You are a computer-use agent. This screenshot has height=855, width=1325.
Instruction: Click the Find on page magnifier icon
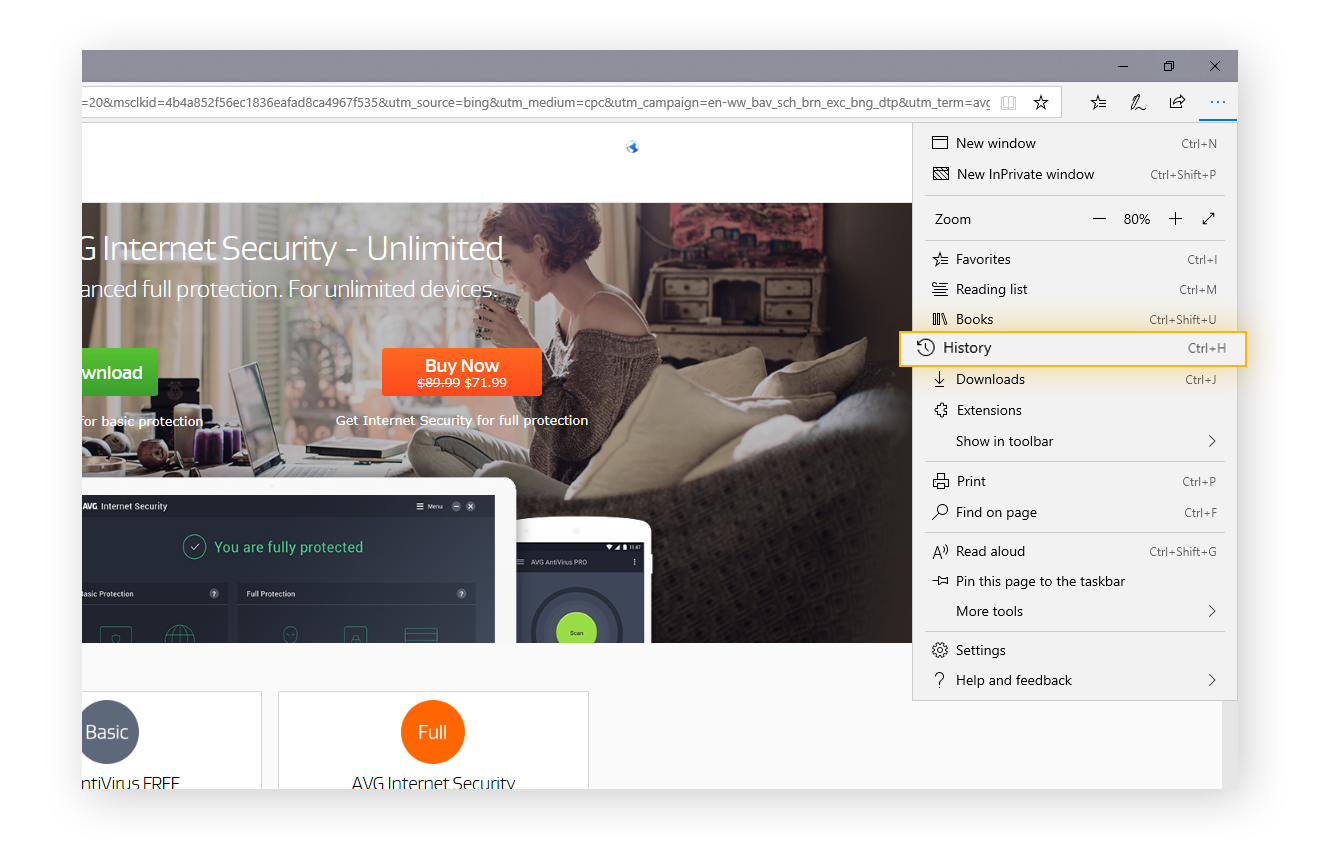click(940, 512)
